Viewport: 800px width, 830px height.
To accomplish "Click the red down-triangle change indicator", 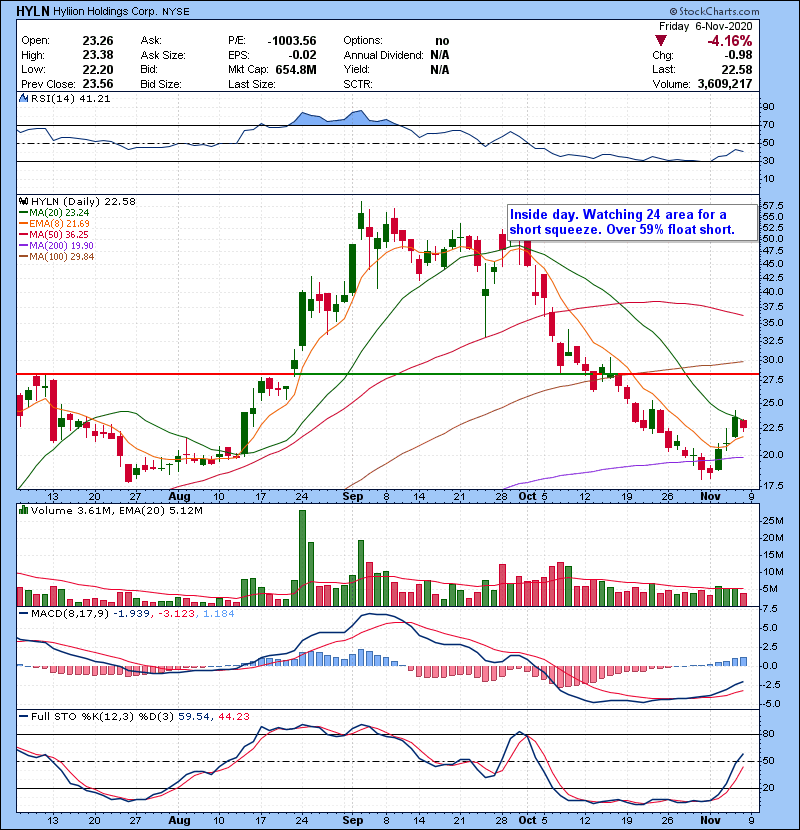I will click(x=660, y=41).
